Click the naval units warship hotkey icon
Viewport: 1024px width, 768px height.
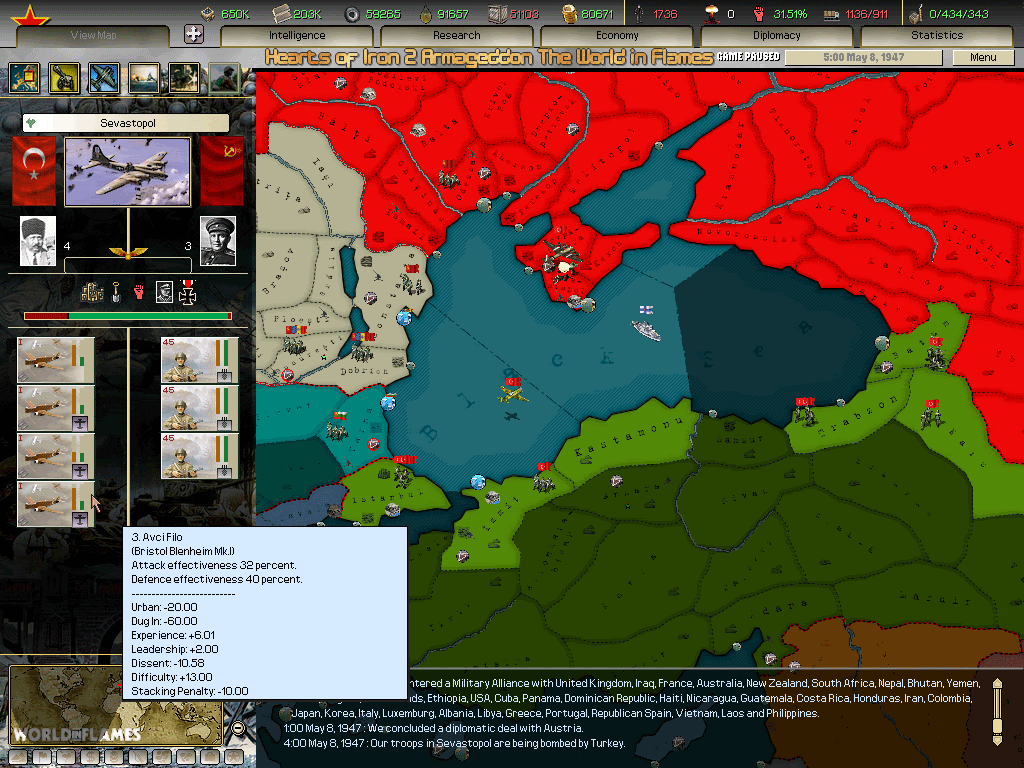click(x=143, y=78)
